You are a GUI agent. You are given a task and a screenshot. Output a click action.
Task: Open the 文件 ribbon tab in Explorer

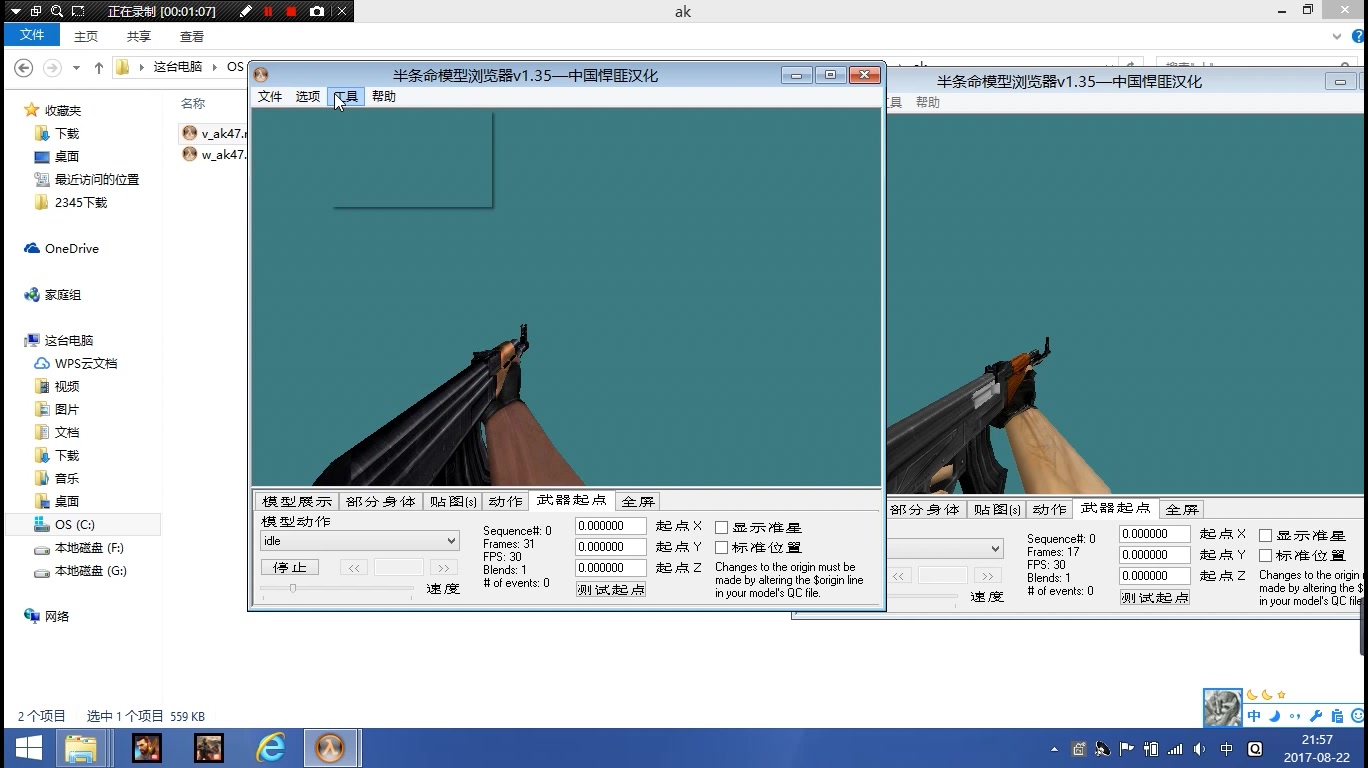tap(32, 35)
